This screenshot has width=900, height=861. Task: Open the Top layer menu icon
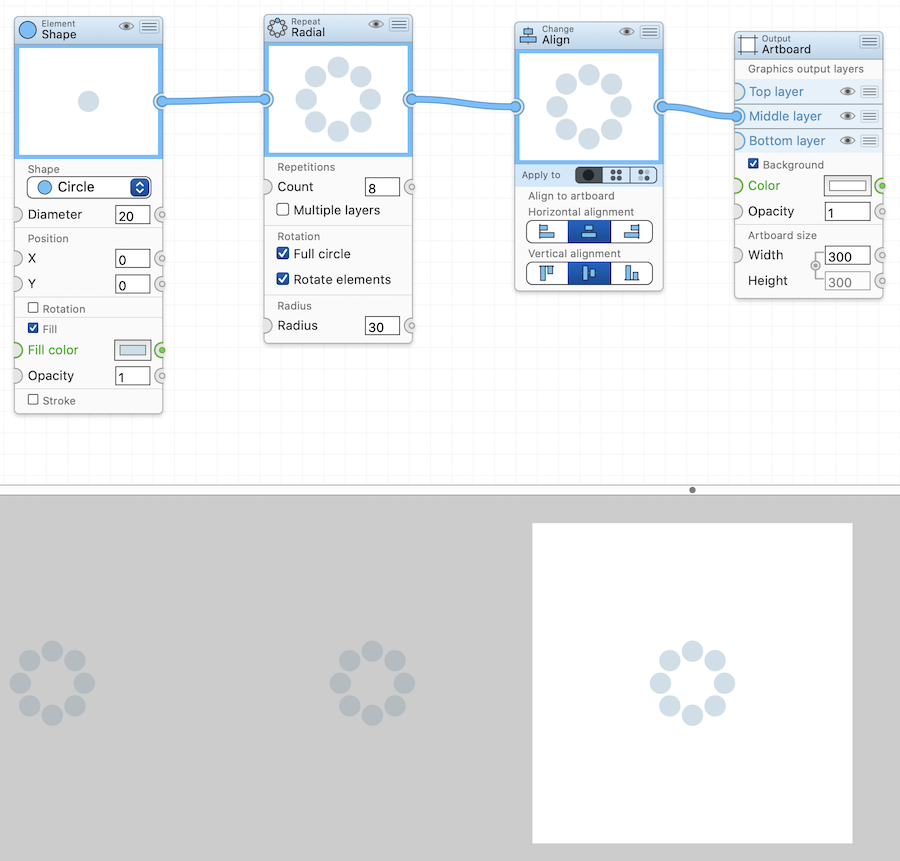click(869, 91)
